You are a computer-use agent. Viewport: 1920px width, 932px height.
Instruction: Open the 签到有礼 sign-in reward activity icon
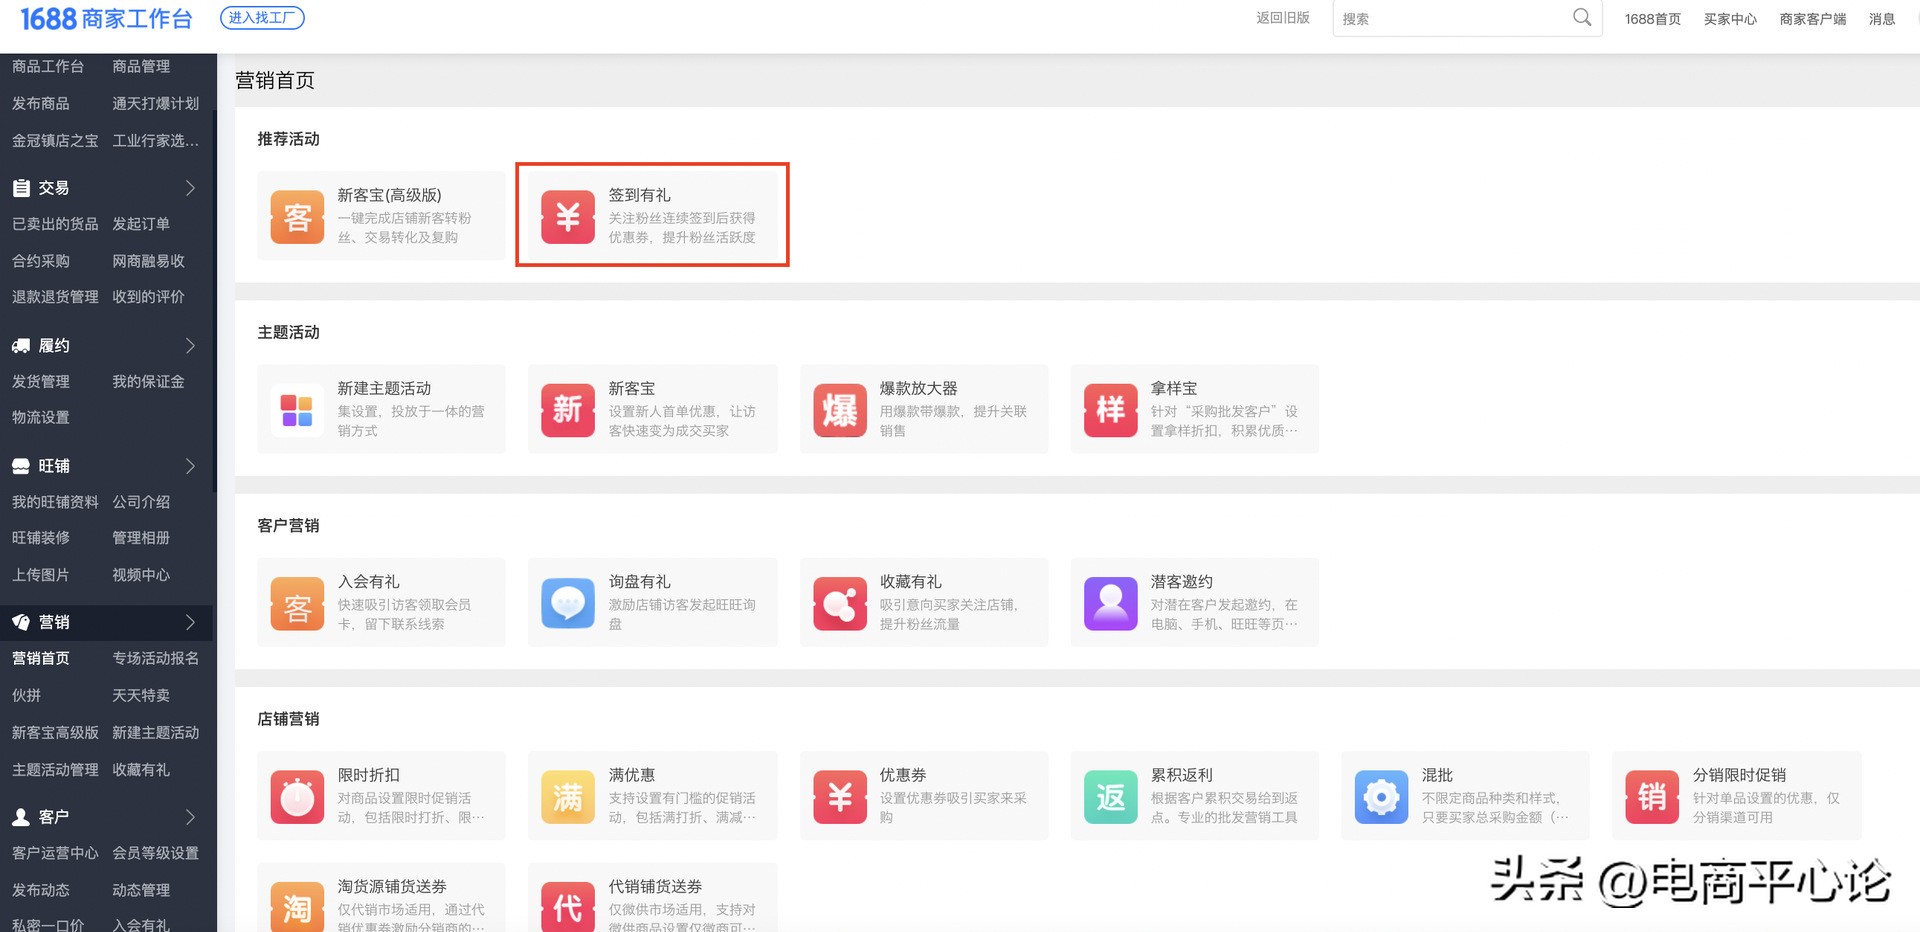[x=567, y=215]
